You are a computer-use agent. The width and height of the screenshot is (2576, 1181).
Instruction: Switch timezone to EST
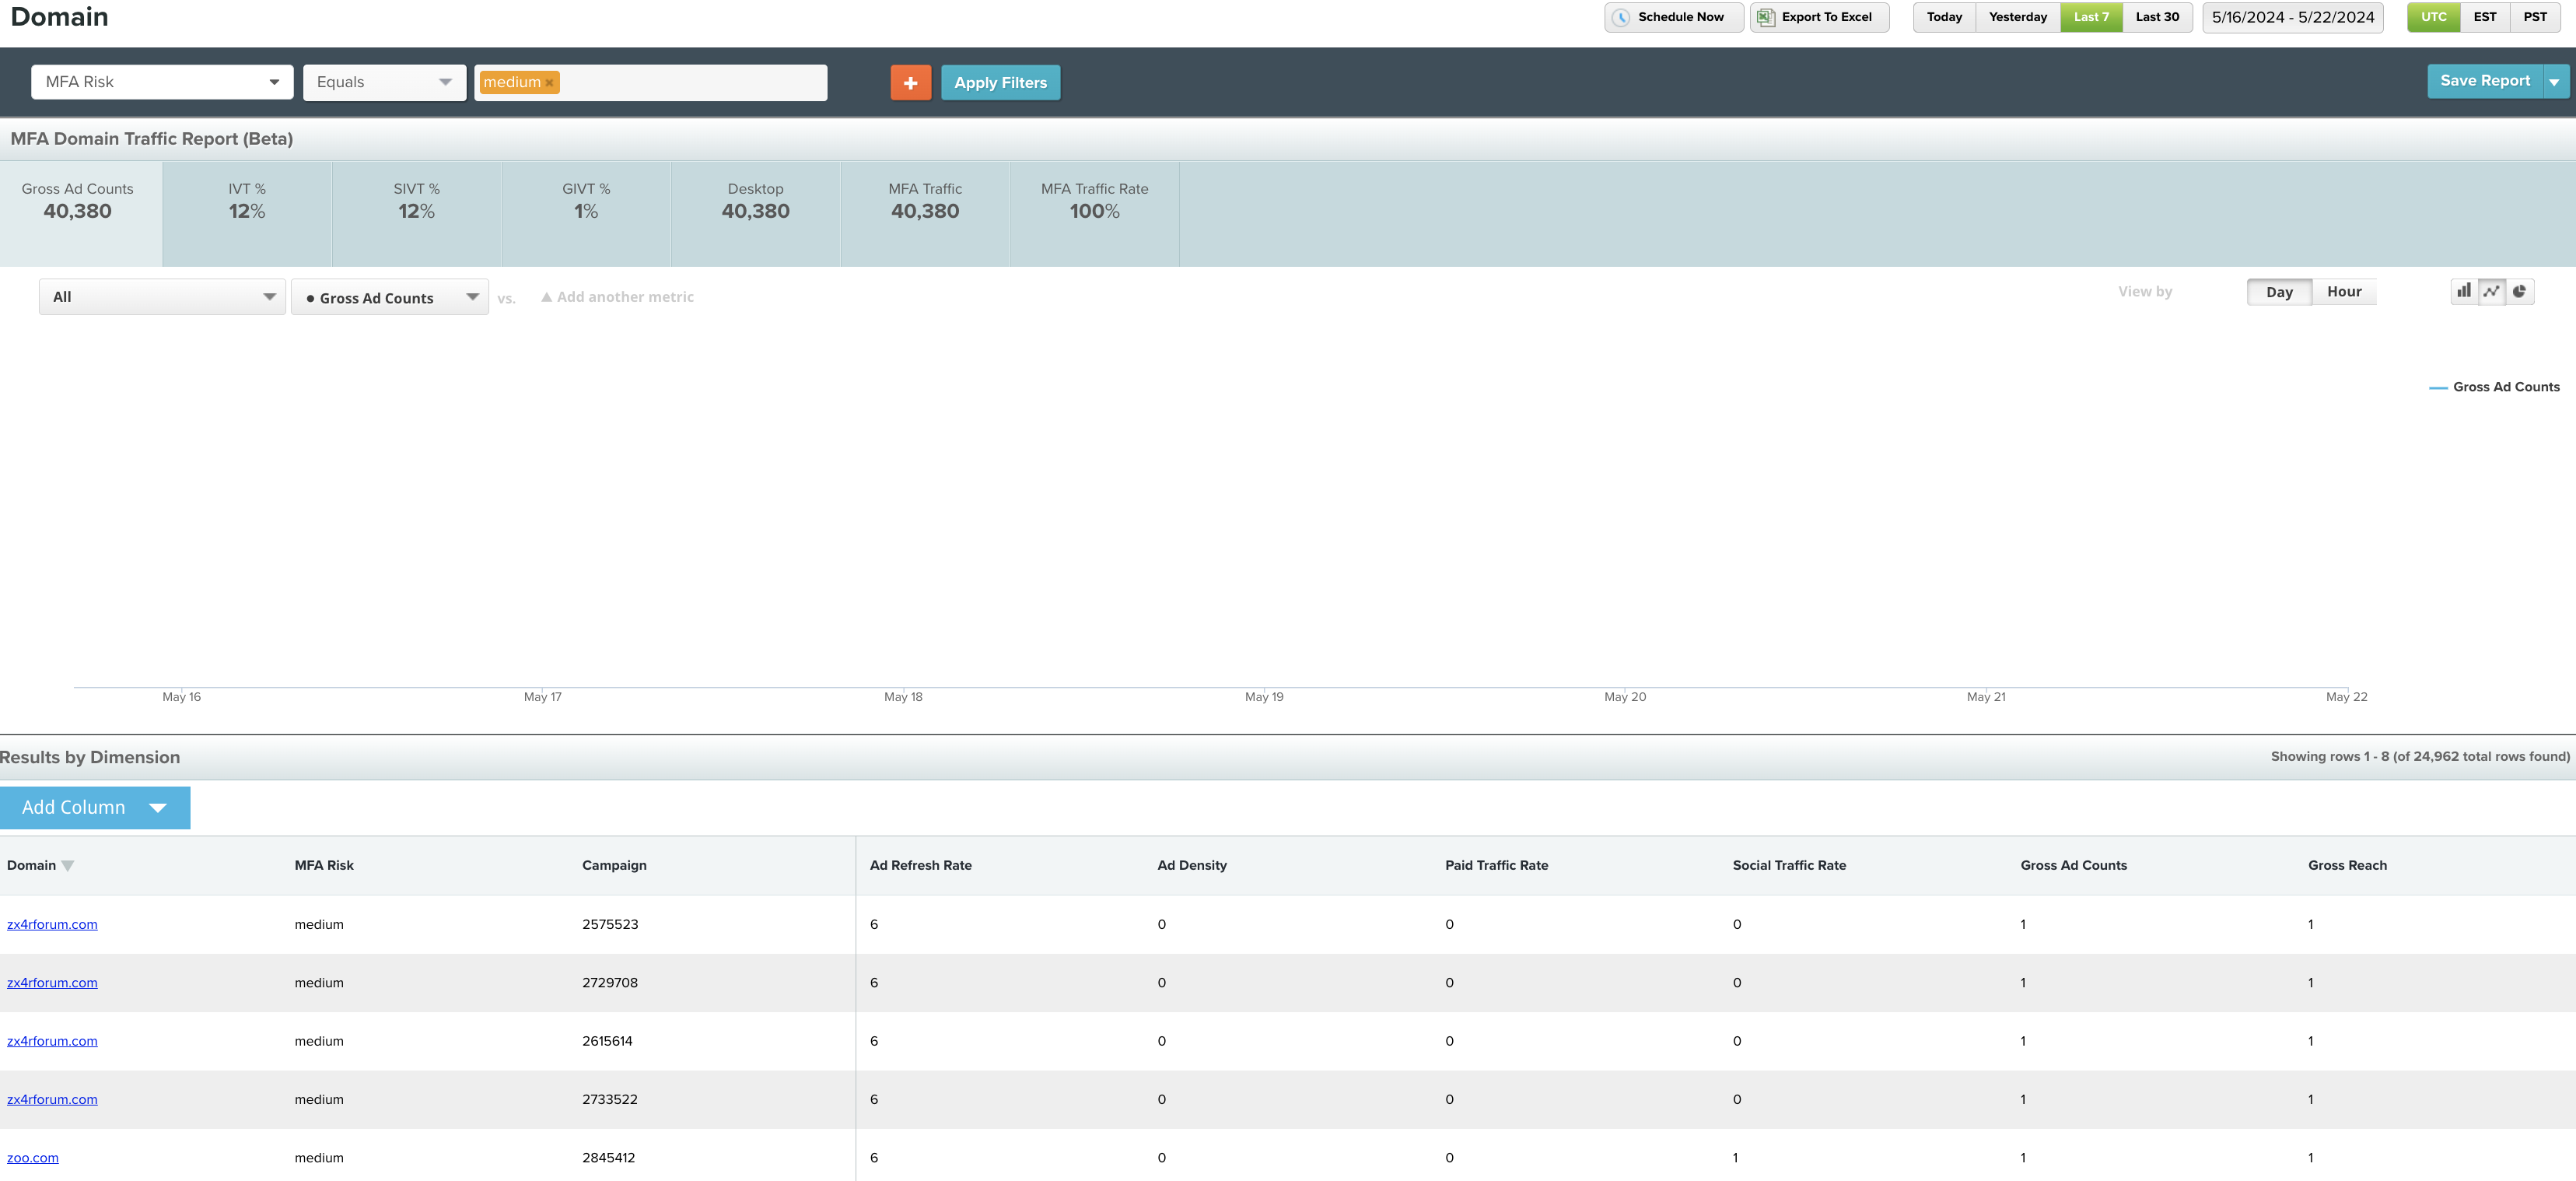[x=2484, y=17]
